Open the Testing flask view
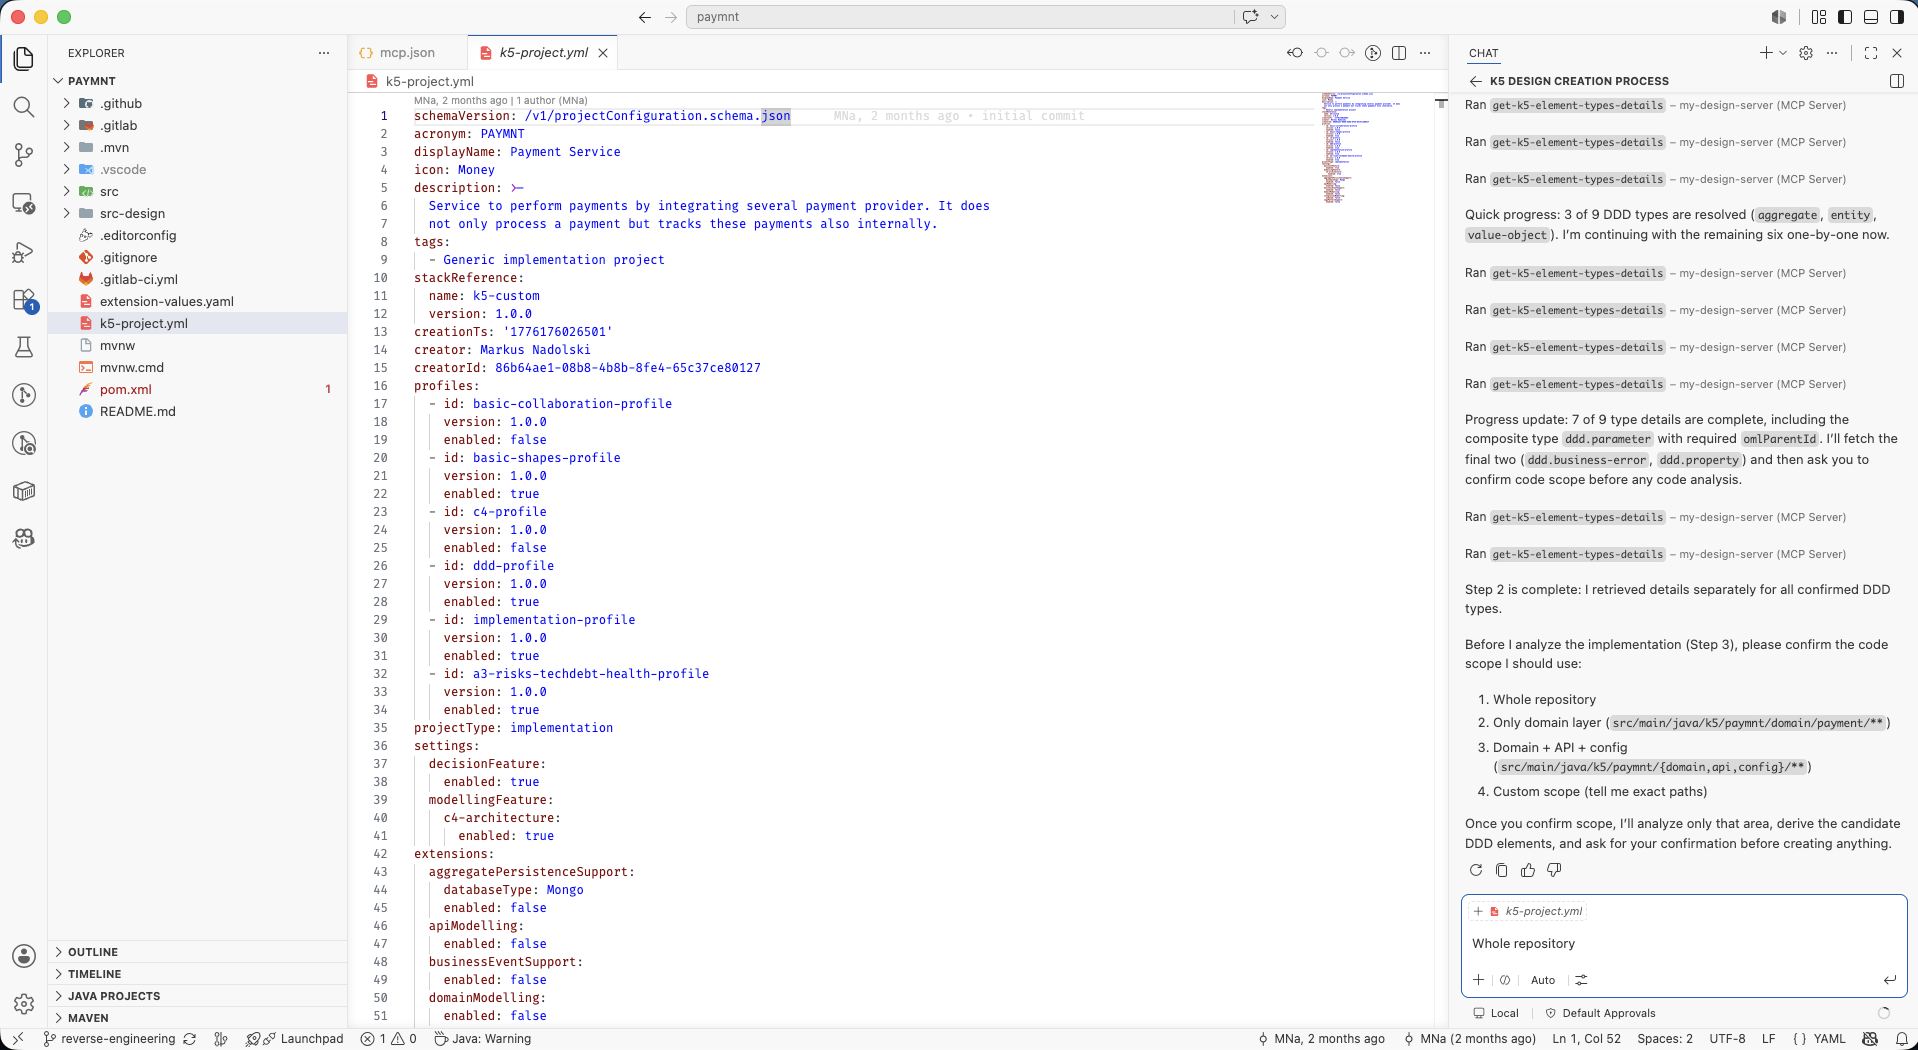Image resolution: width=1918 pixels, height=1050 pixels. coord(24,347)
